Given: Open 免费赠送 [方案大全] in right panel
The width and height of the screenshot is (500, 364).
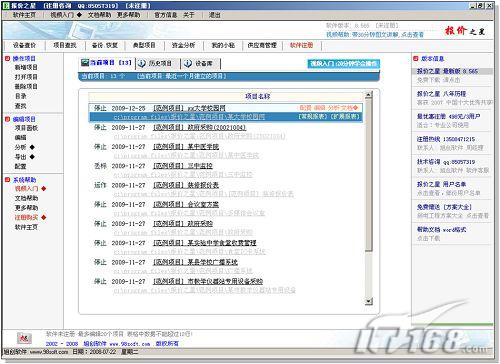Looking at the screenshot, I should pos(444,207).
